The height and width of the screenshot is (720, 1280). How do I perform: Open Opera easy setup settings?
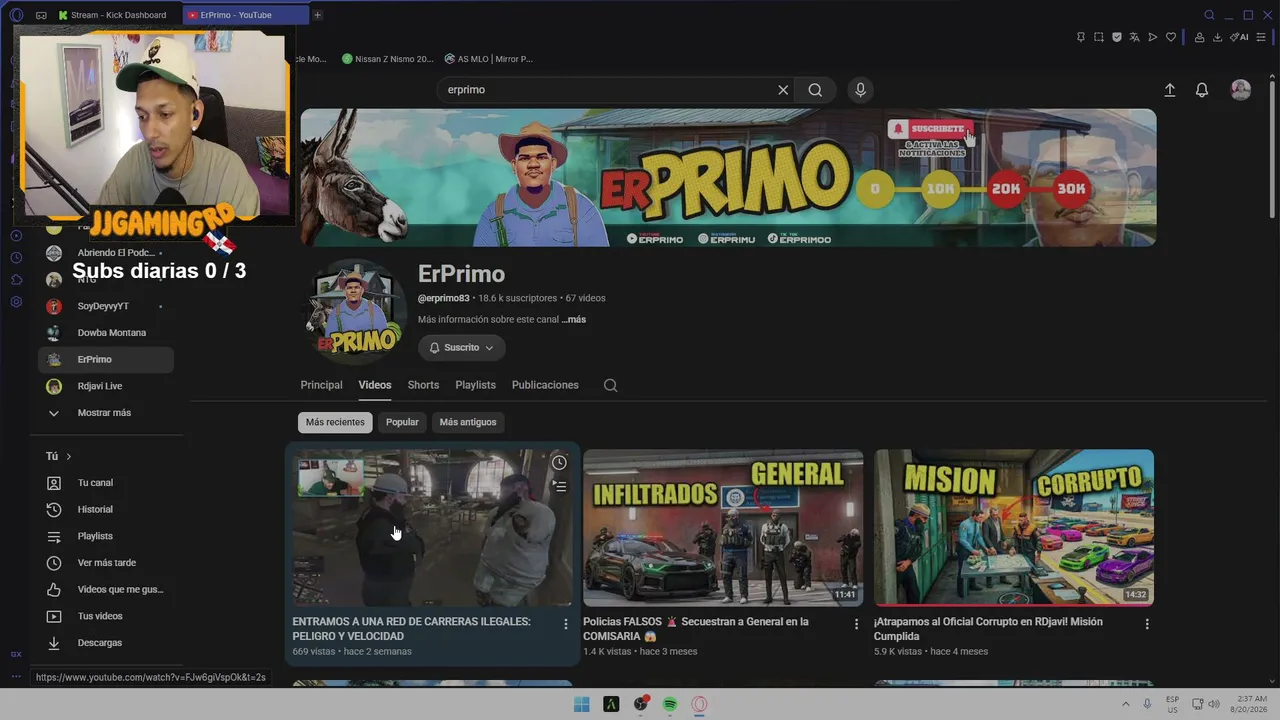coord(1261,37)
